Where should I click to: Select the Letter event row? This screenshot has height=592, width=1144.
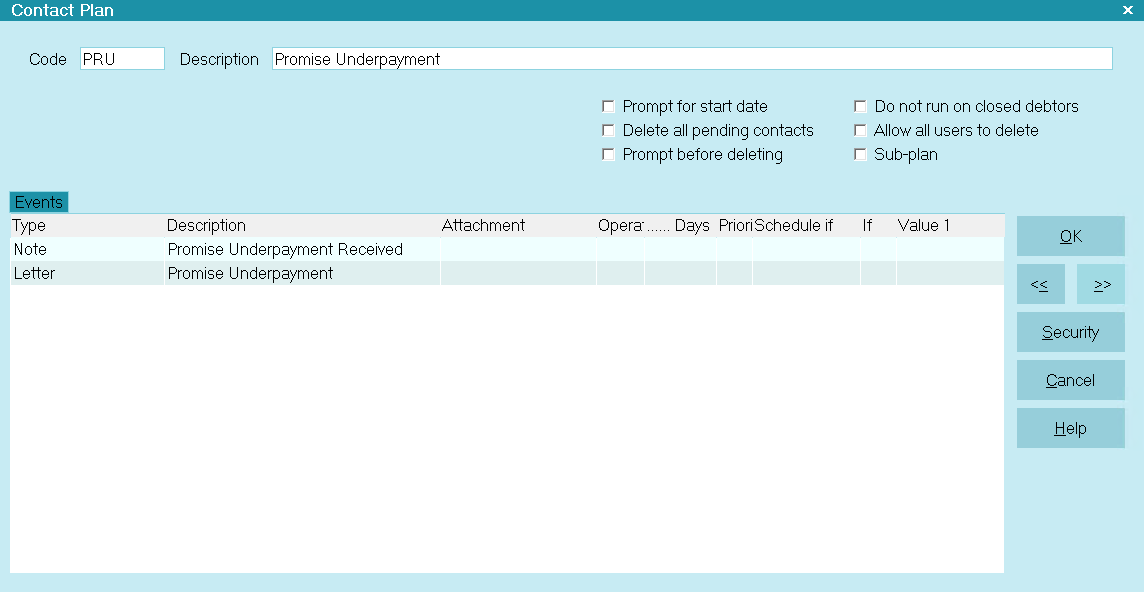[507, 274]
